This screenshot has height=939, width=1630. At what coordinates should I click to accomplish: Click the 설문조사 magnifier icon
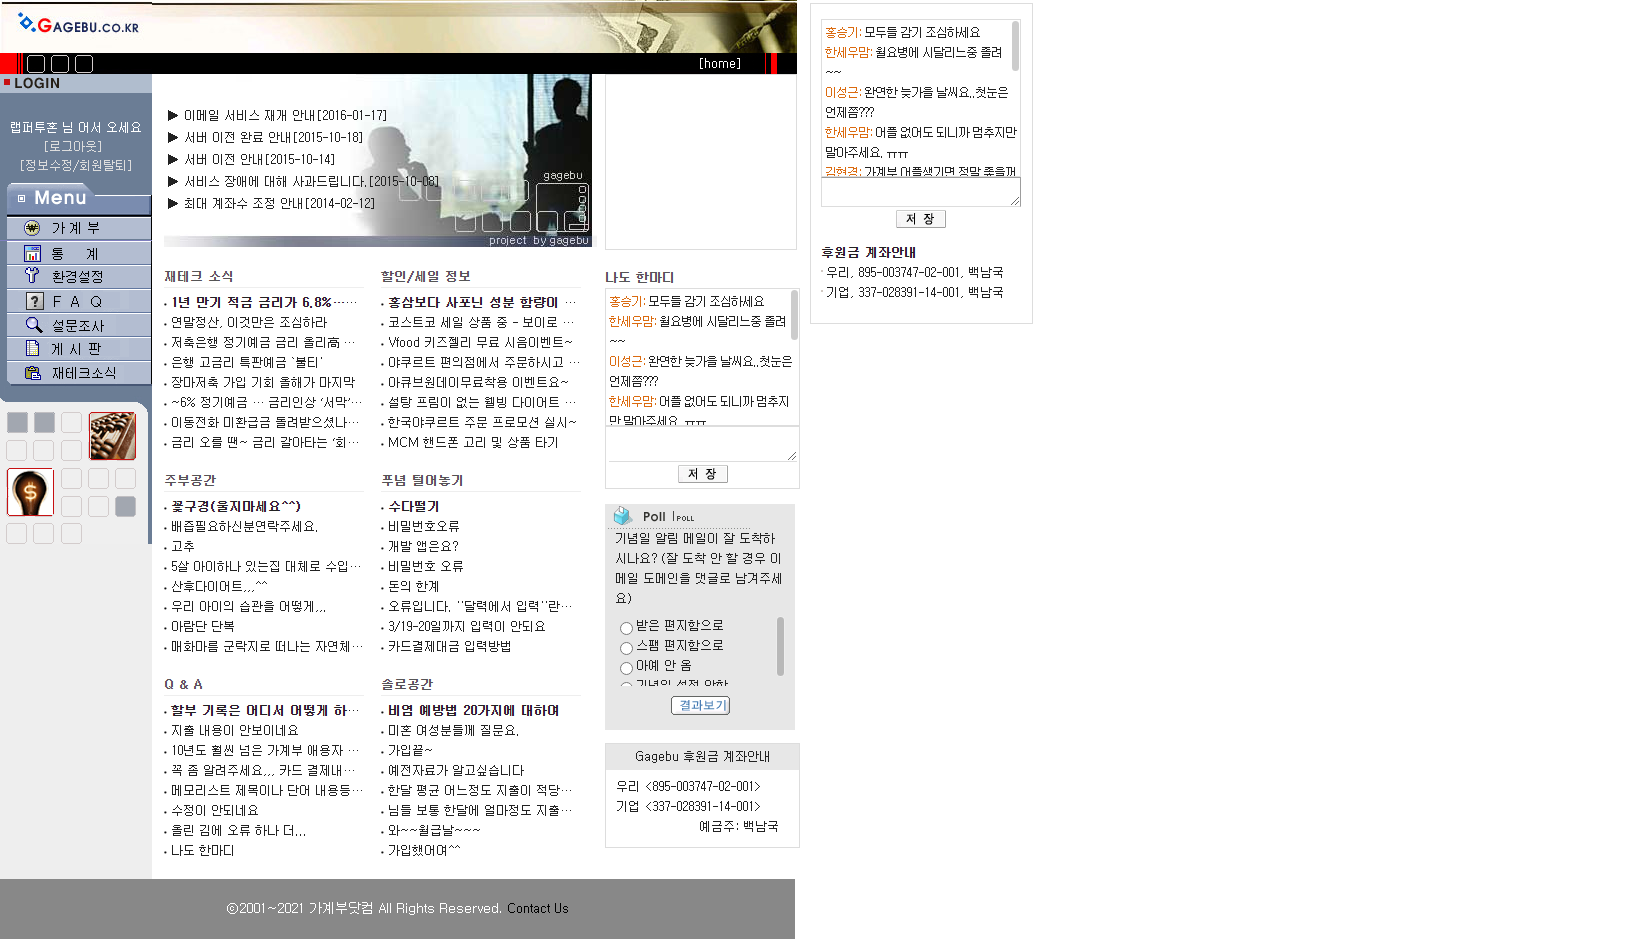(x=34, y=325)
